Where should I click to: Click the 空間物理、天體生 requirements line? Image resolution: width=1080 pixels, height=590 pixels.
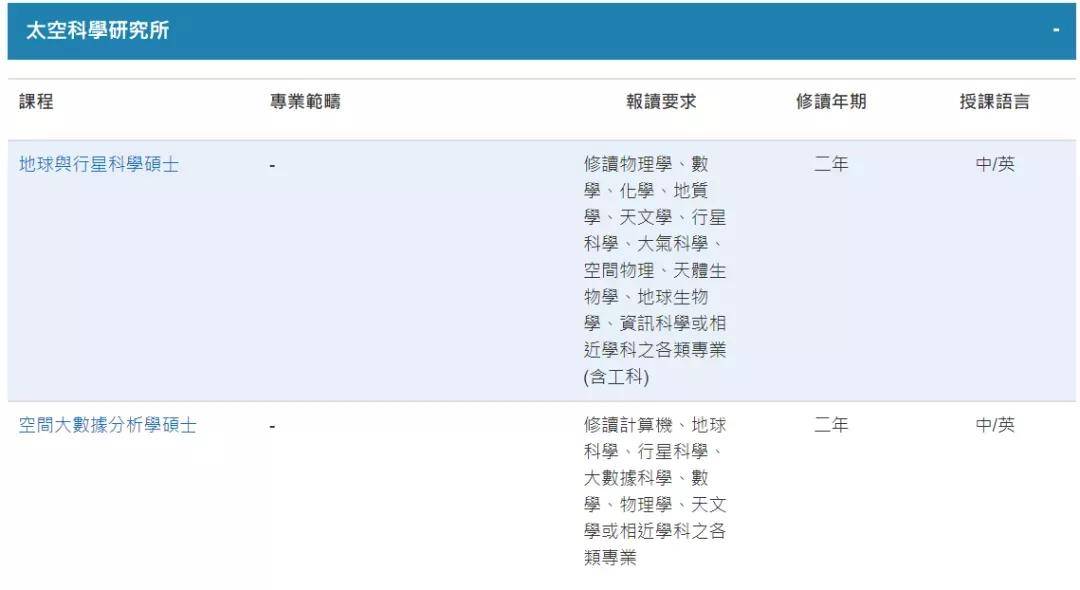pyautogui.click(x=655, y=271)
